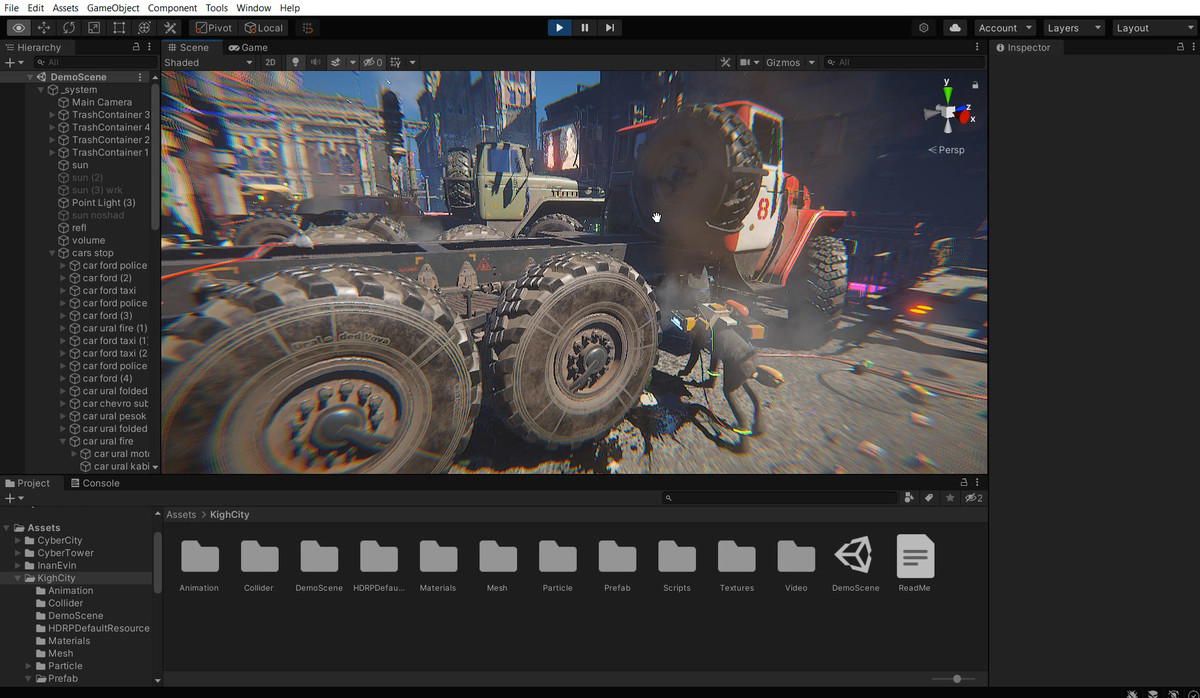Open the Cloud services icon

click(x=953, y=28)
